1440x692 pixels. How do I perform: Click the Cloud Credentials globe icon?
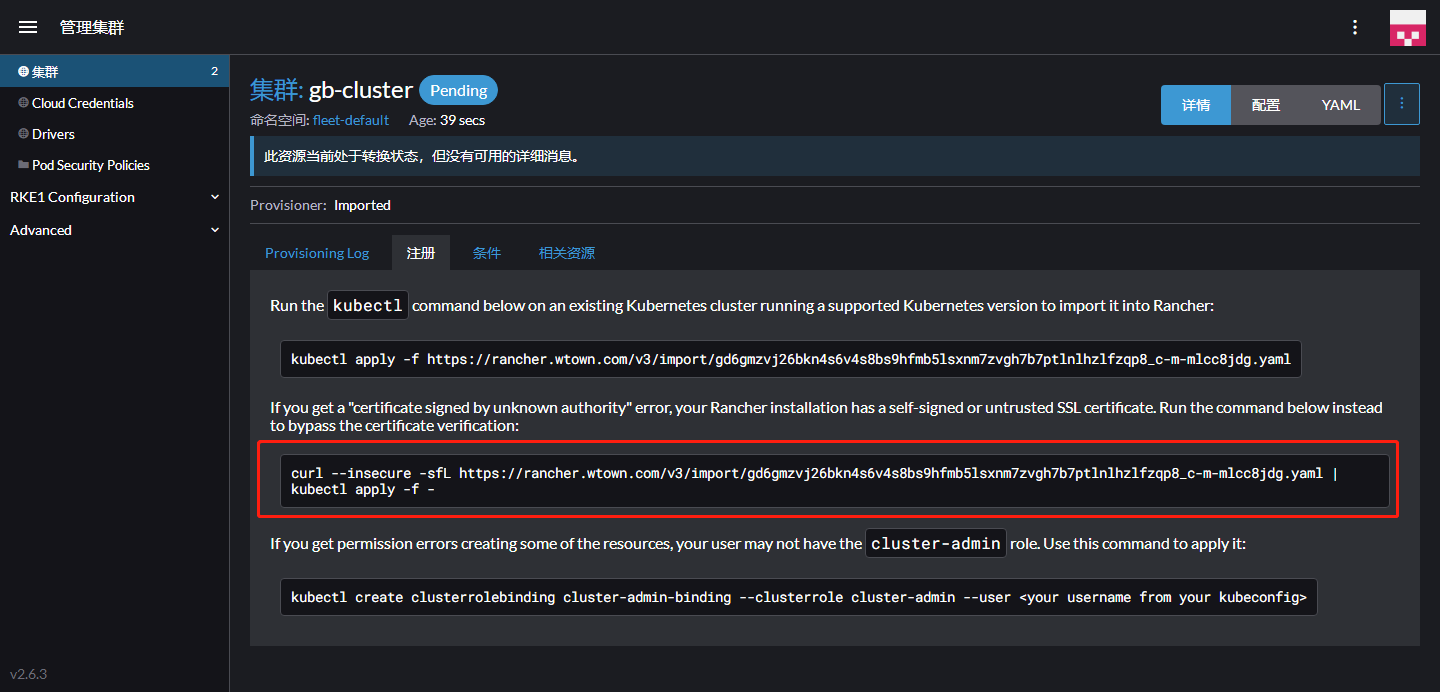click(x=23, y=103)
